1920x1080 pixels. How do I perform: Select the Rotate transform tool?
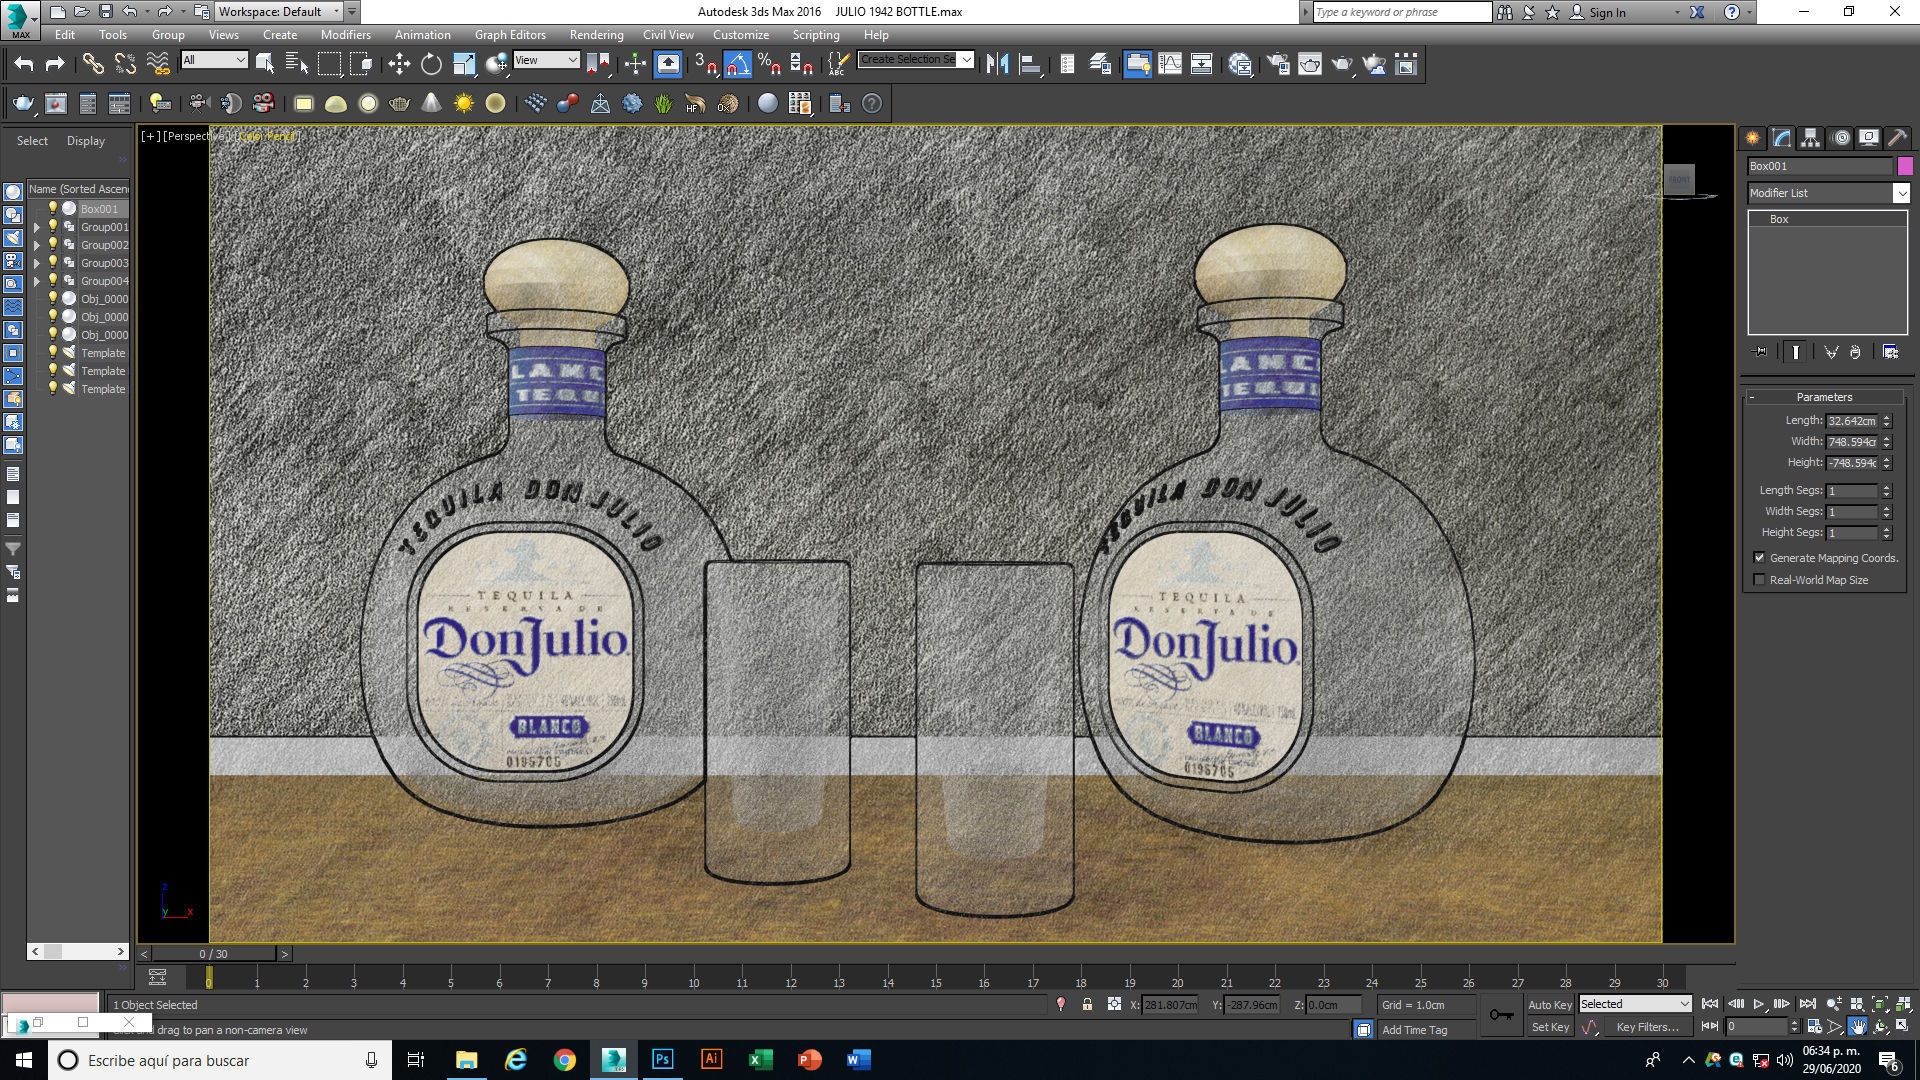tap(431, 64)
